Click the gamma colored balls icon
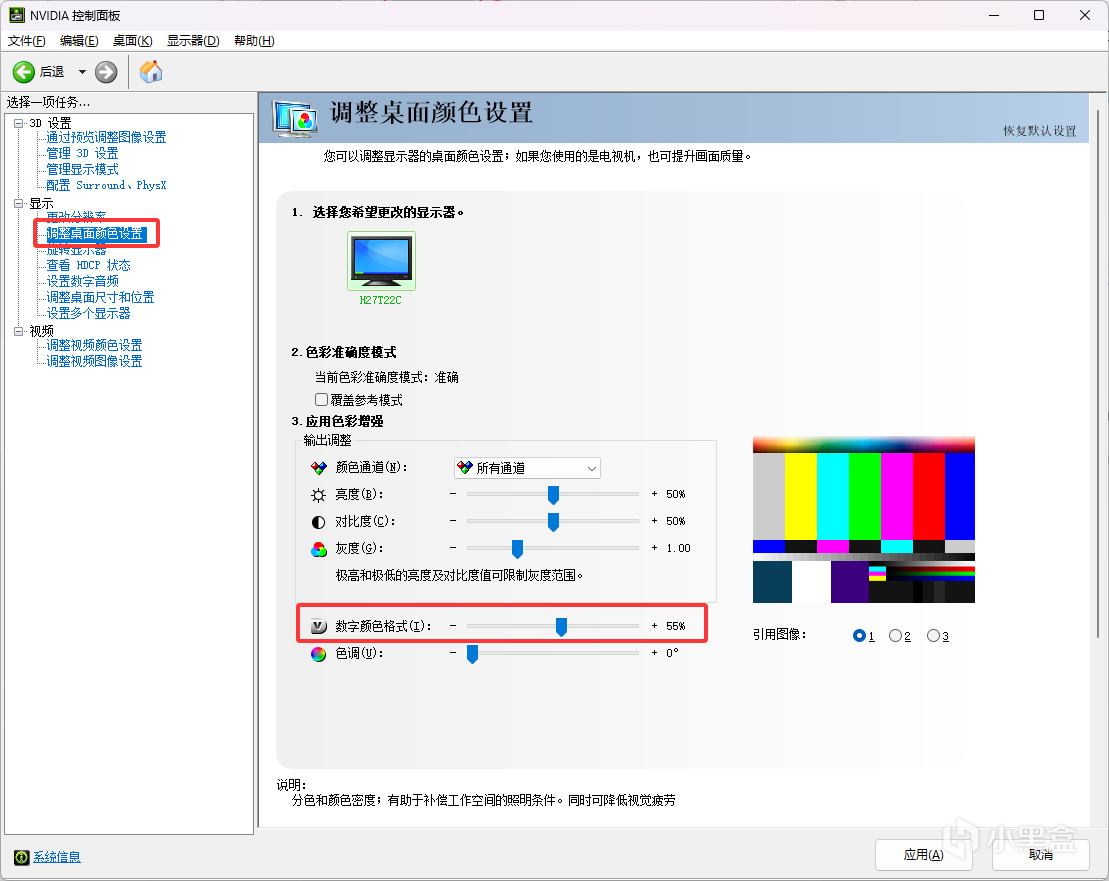Screen dimensions: 1109x881 319,549
